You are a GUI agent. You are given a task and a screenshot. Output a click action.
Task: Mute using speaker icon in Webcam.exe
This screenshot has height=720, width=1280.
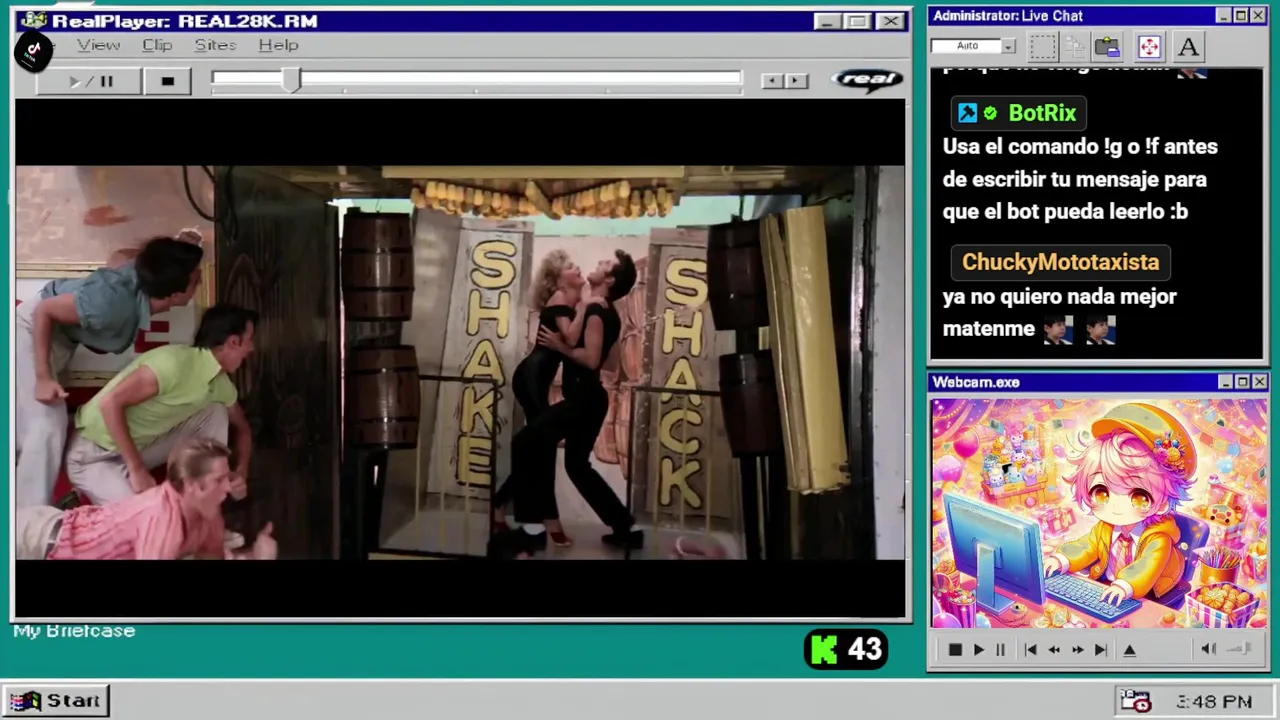(x=1208, y=649)
